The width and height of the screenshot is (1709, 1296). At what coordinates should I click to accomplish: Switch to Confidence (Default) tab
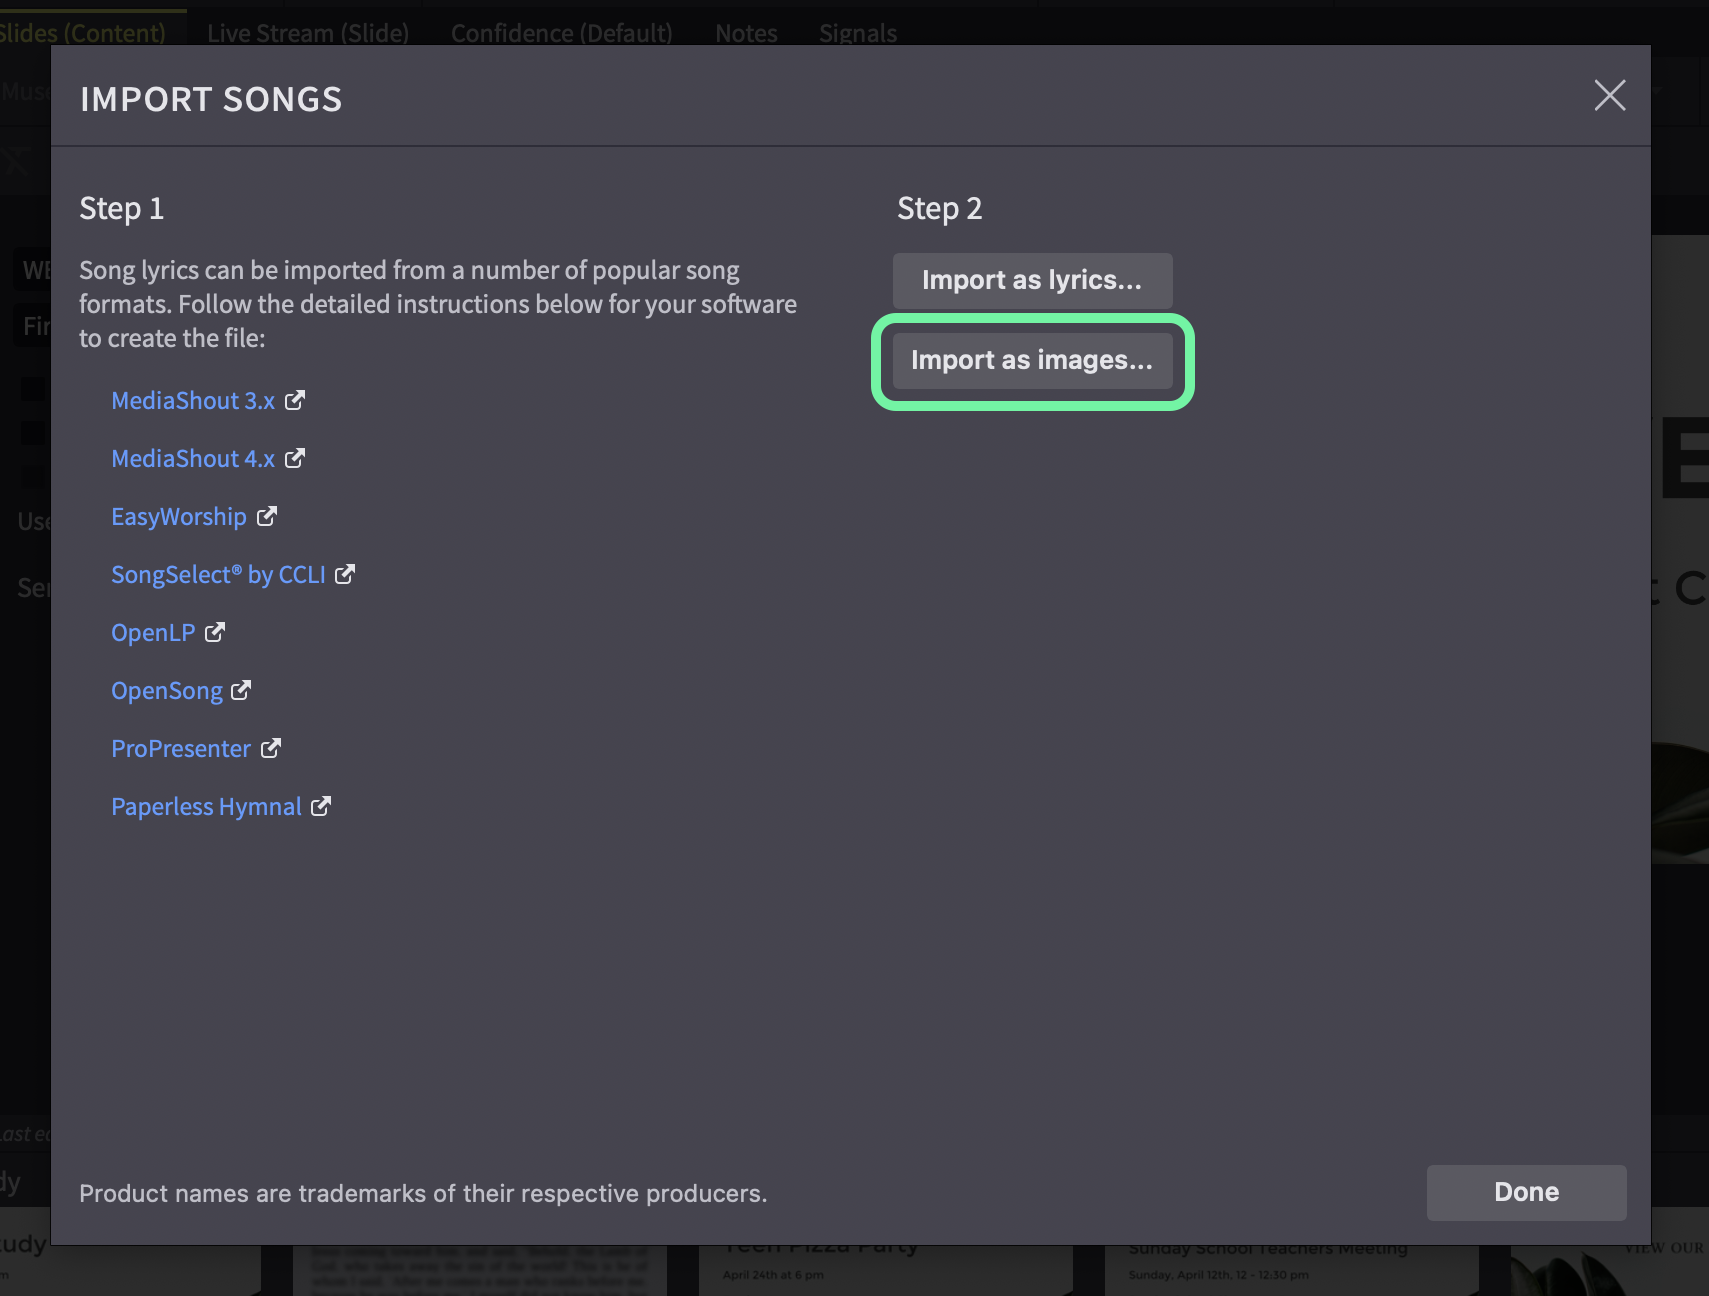click(562, 33)
